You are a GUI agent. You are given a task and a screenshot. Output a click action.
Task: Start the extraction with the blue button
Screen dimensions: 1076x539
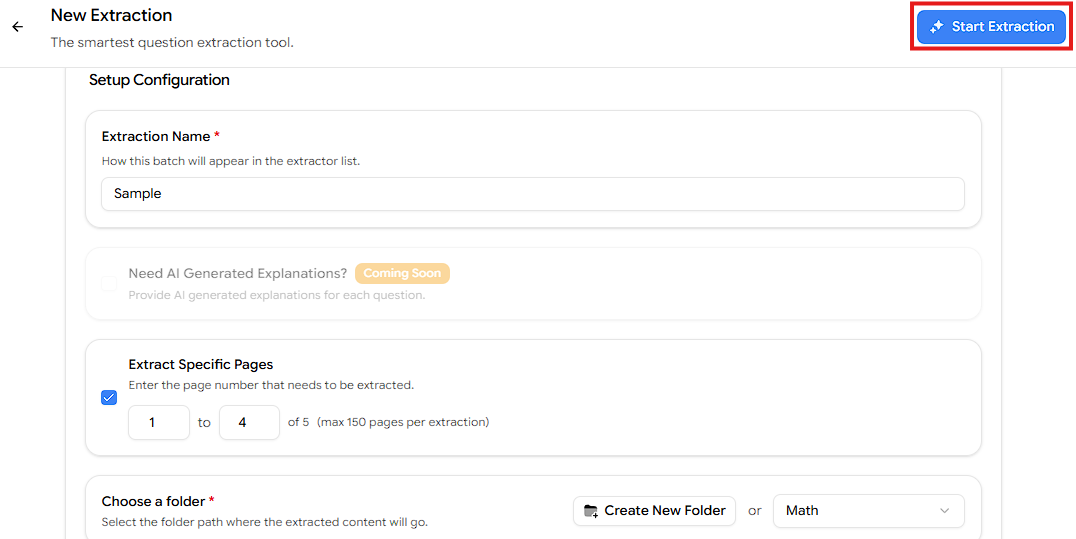pyautogui.click(x=992, y=27)
